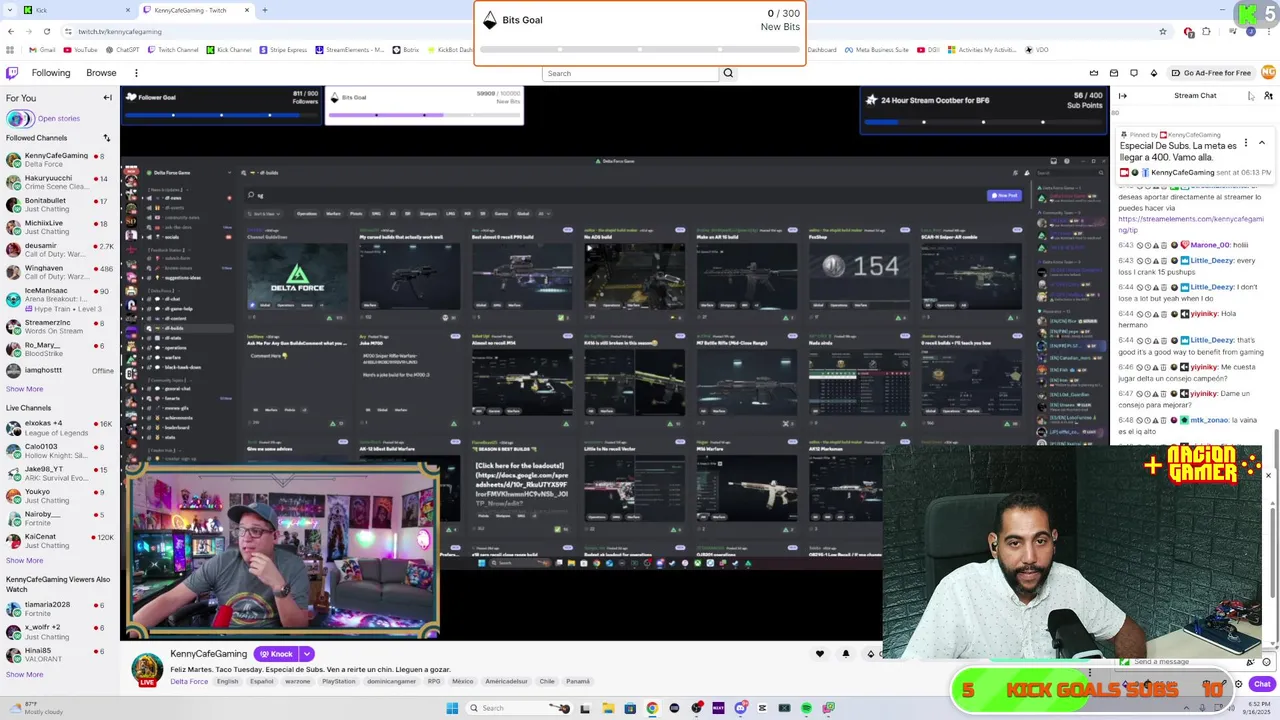The height and width of the screenshot is (720, 1280).
Task: Open the ChatGPT bookmark
Action: click(x=122, y=50)
